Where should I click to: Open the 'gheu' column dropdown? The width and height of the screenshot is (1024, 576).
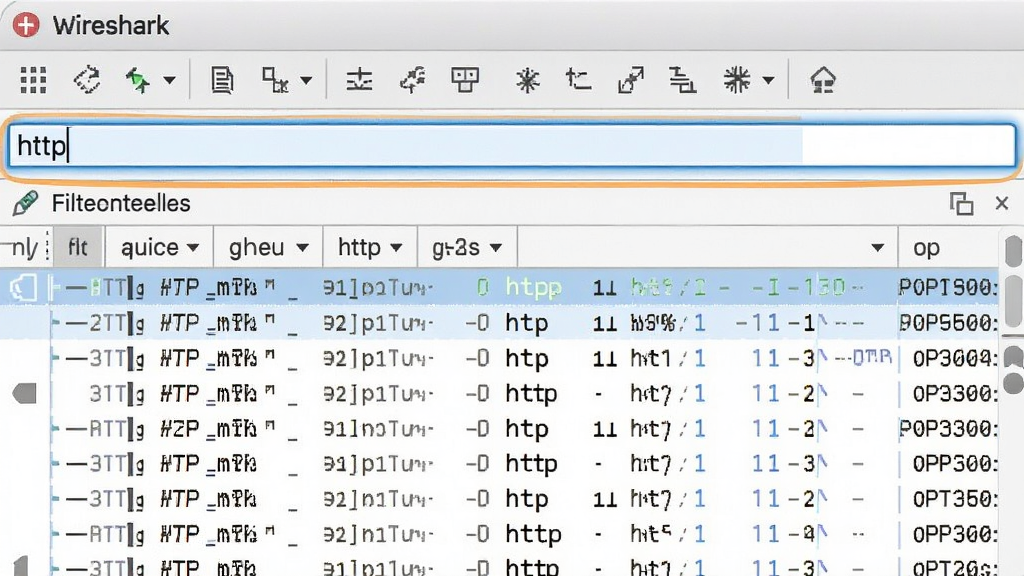click(302, 248)
